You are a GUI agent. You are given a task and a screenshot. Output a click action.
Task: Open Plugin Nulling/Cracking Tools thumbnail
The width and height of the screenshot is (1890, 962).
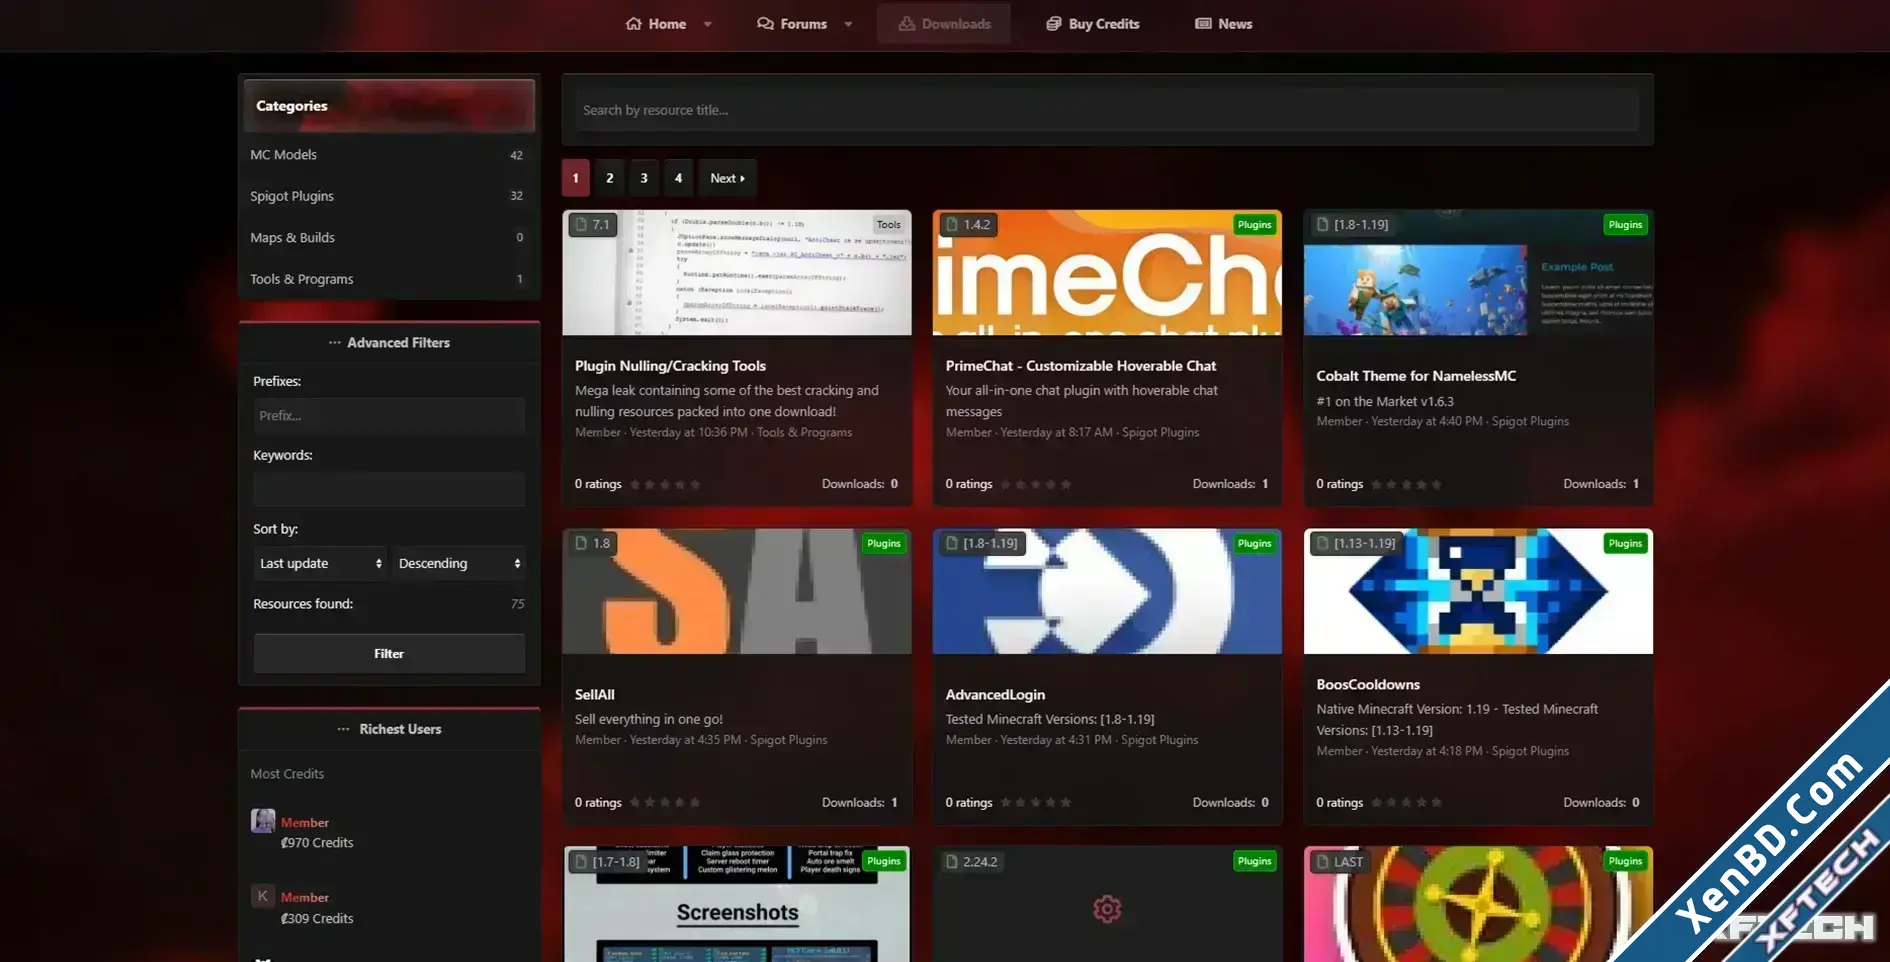(737, 272)
